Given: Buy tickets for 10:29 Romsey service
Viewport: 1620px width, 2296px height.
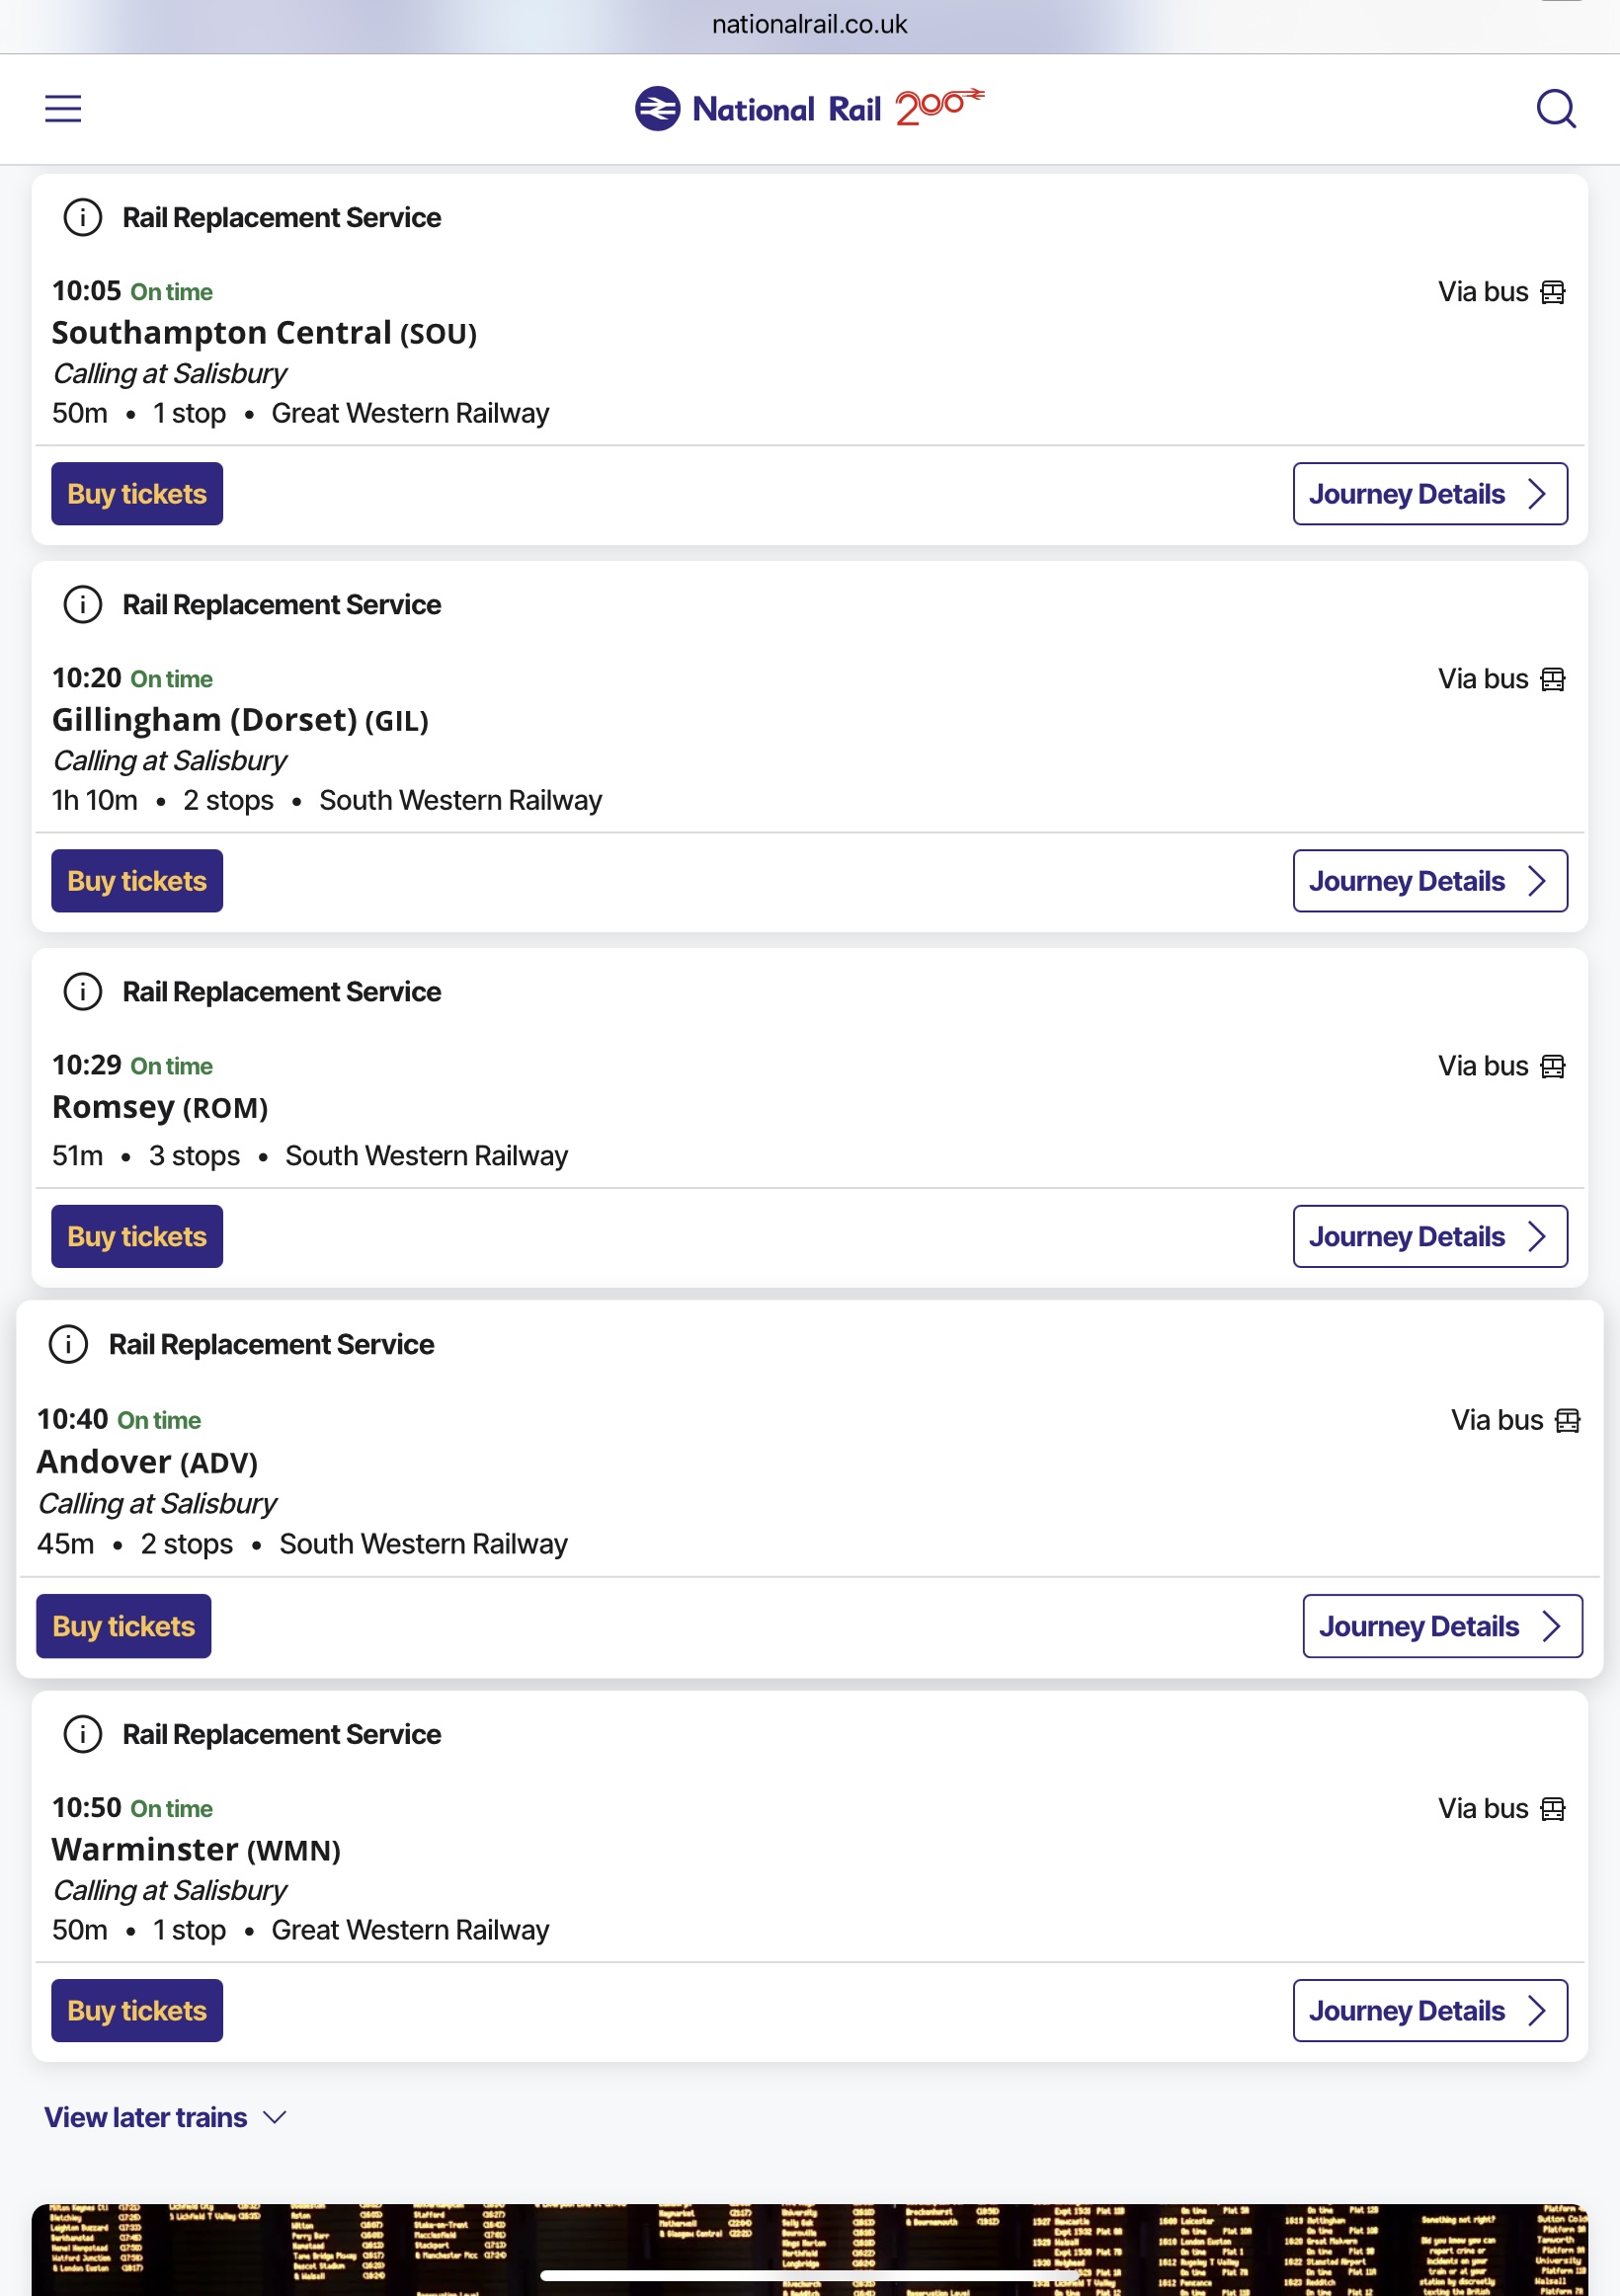Looking at the screenshot, I should (x=137, y=1236).
